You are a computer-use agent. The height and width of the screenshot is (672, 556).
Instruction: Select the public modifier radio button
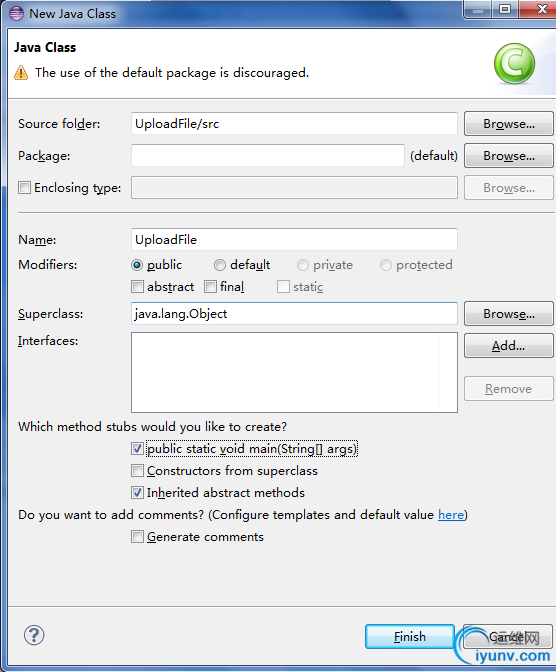tap(137, 265)
